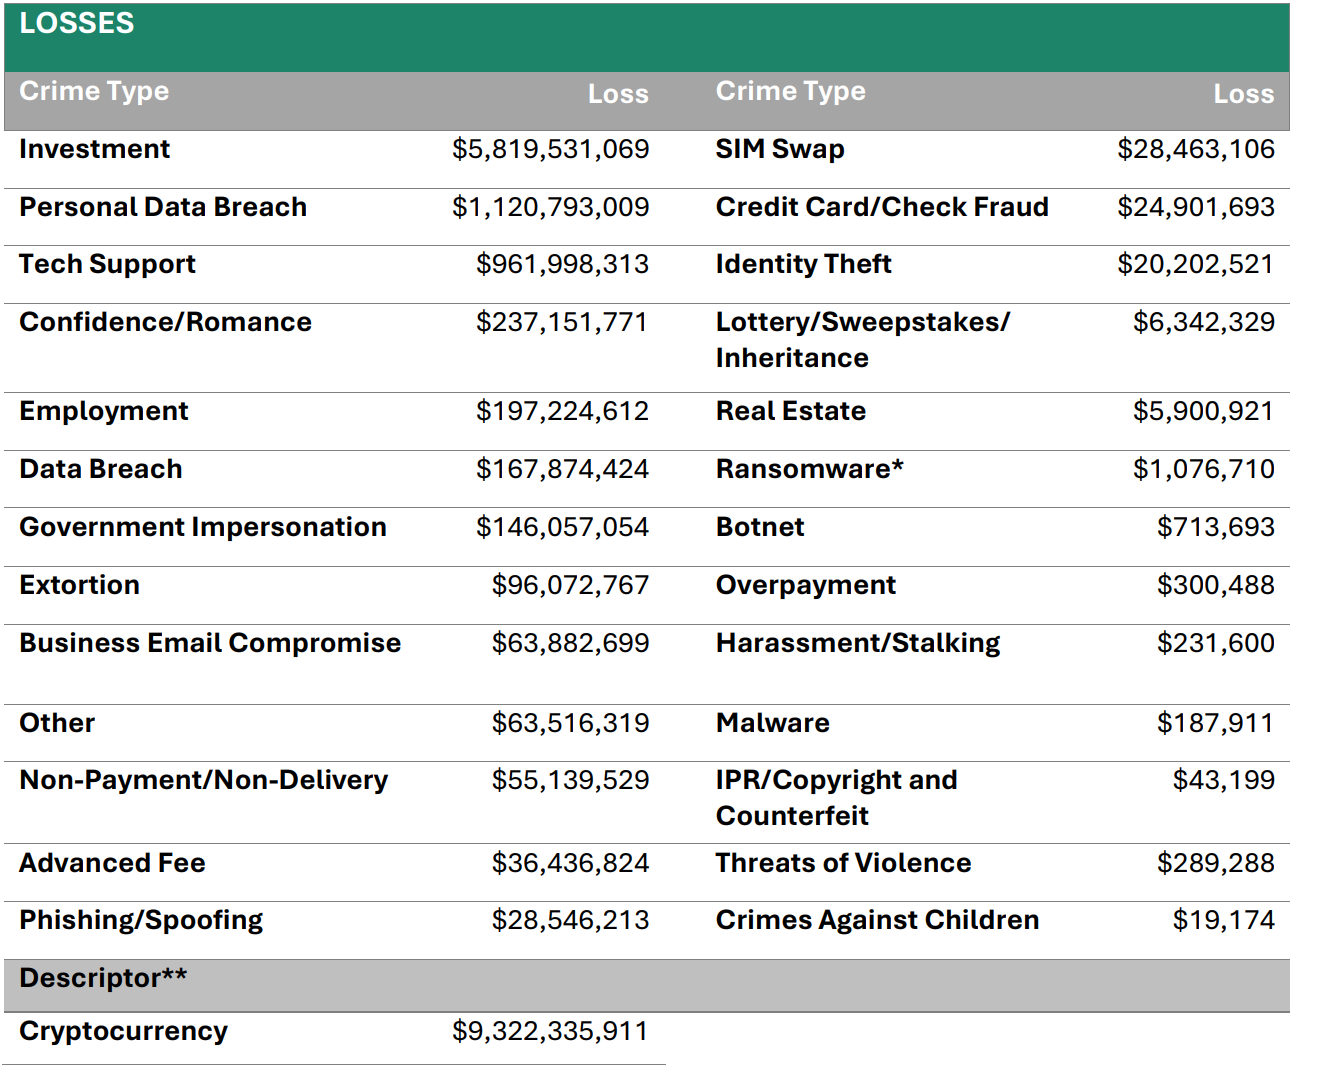Select the Overpayment row label

tap(806, 586)
